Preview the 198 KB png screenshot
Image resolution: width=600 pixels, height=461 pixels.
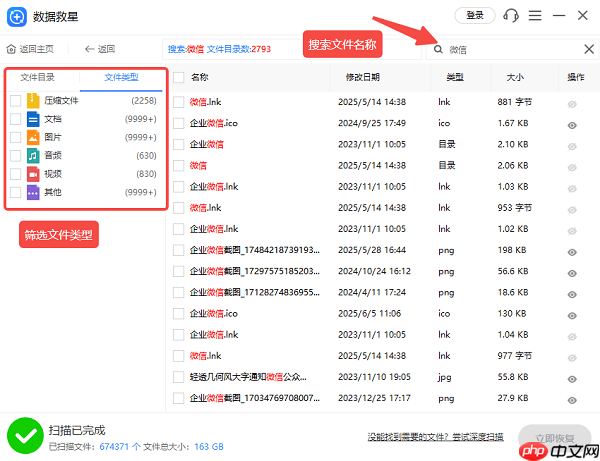[x=572, y=252]
